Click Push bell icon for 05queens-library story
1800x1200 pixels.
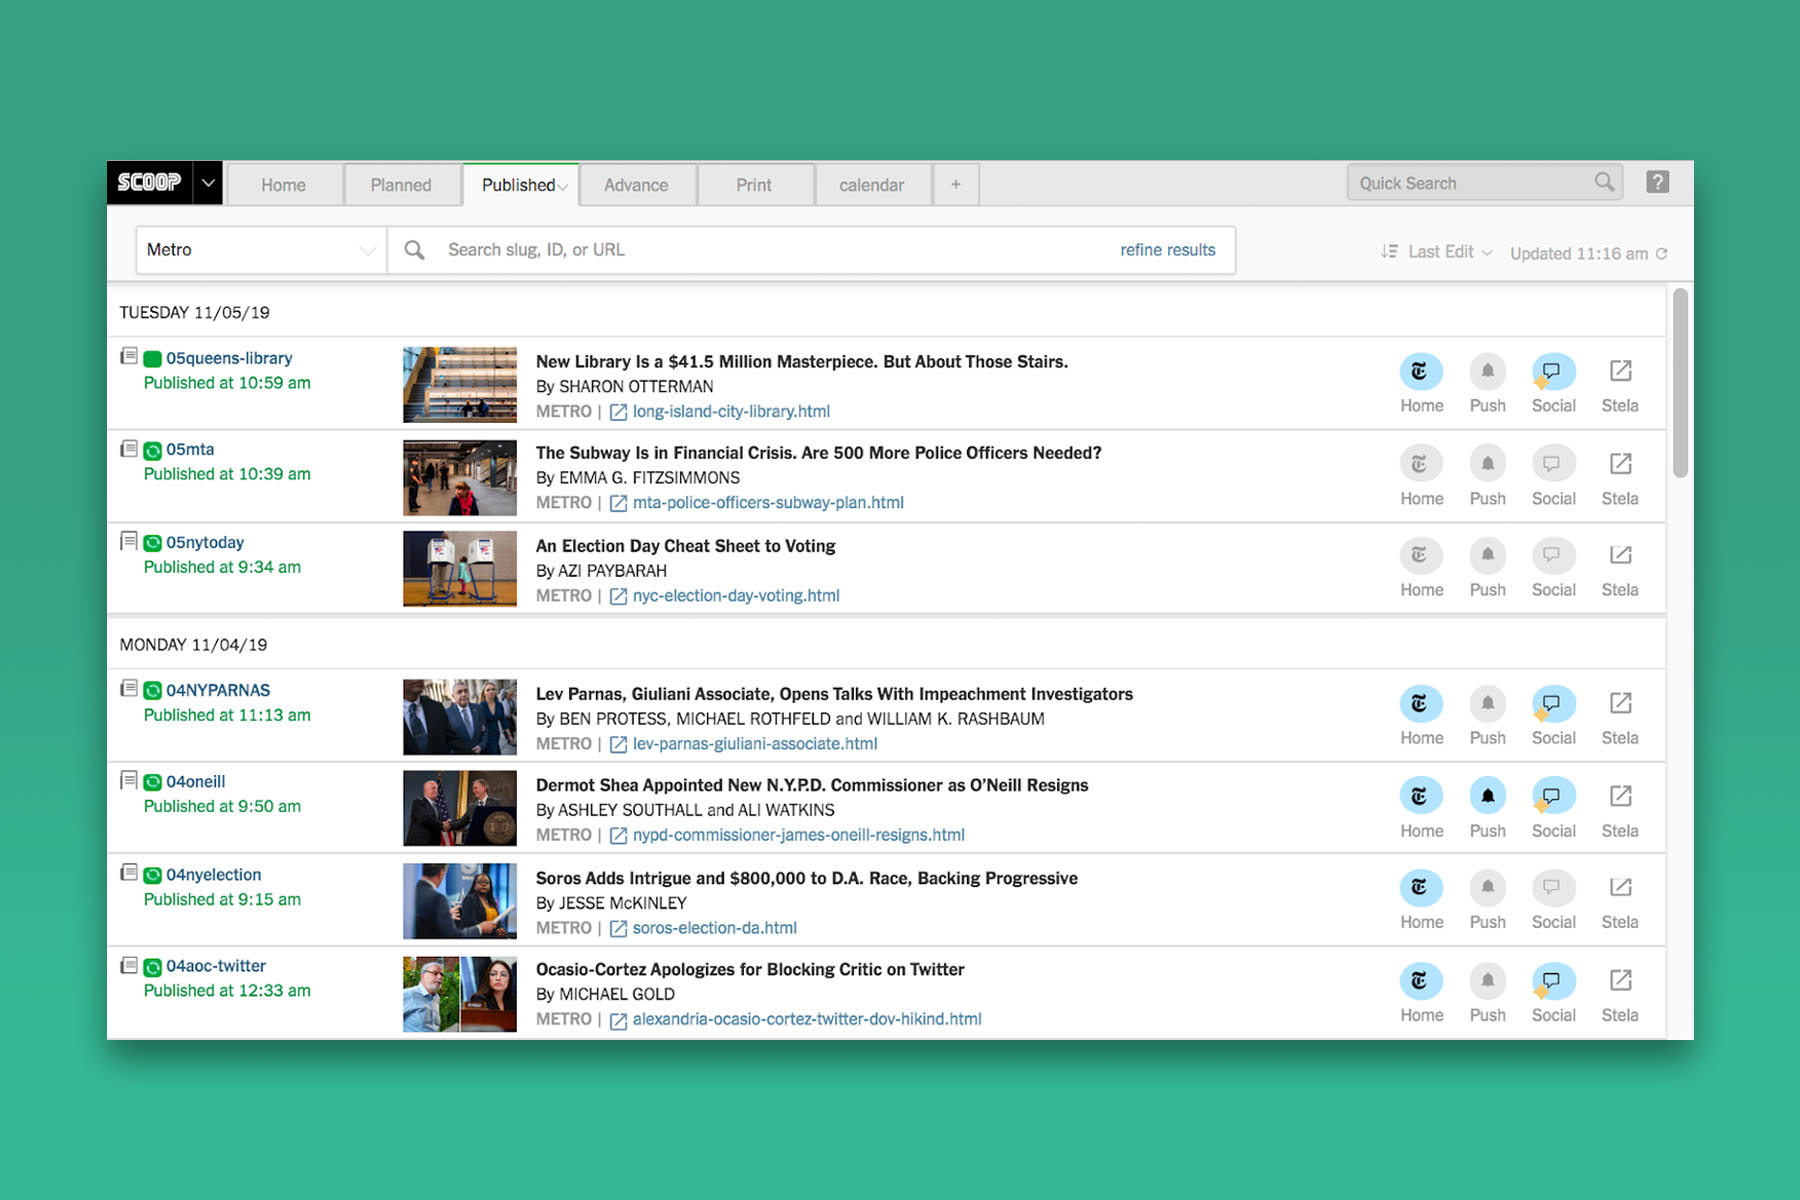click(x=1487, y=372)
